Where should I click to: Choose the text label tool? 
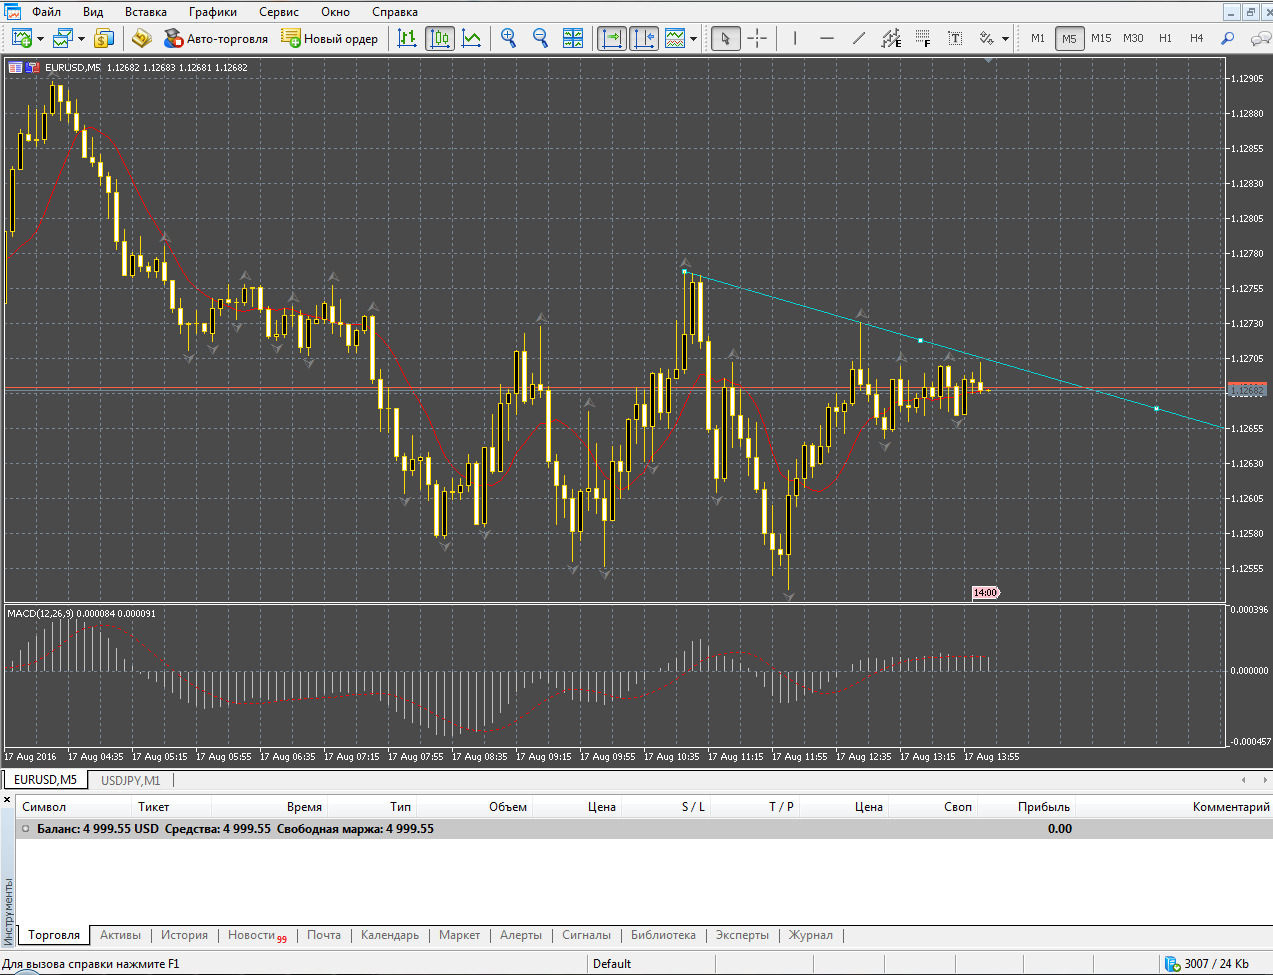point(955,38)
